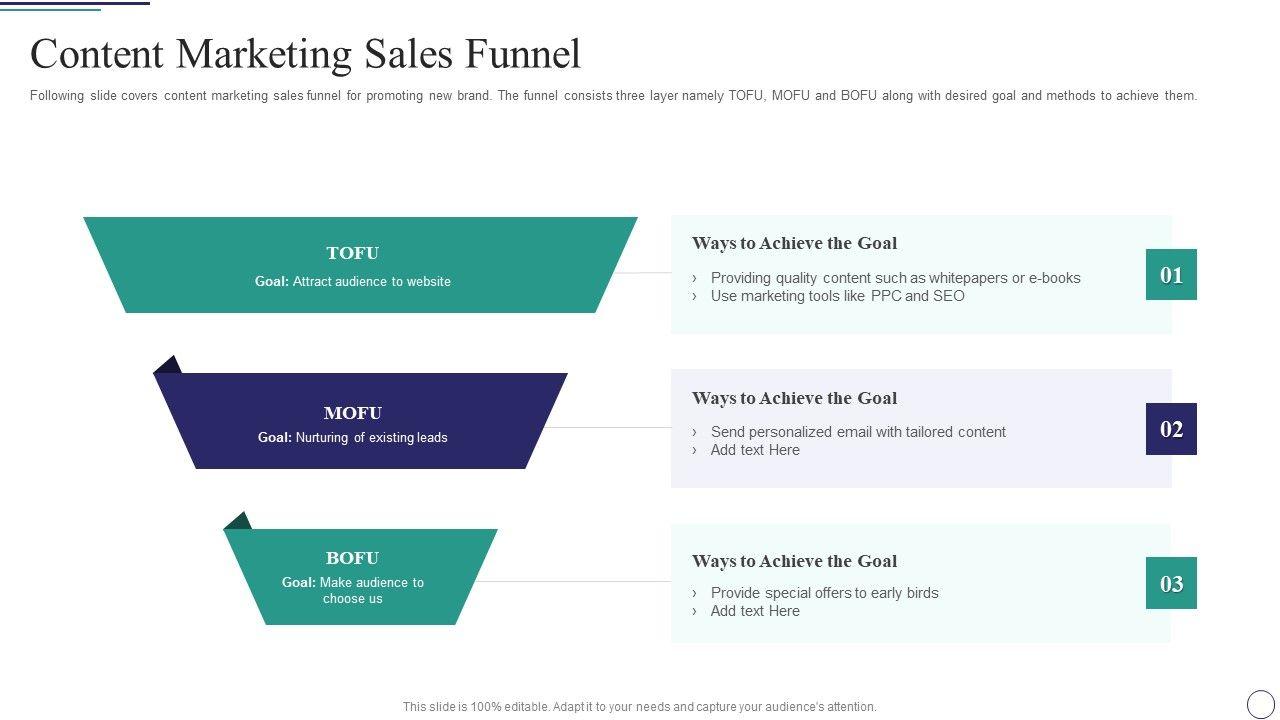Click the whitepapers or e-books bullet
Image resolution: width=1280 pixels, height=720 pixels.
[x=895, y=278]
